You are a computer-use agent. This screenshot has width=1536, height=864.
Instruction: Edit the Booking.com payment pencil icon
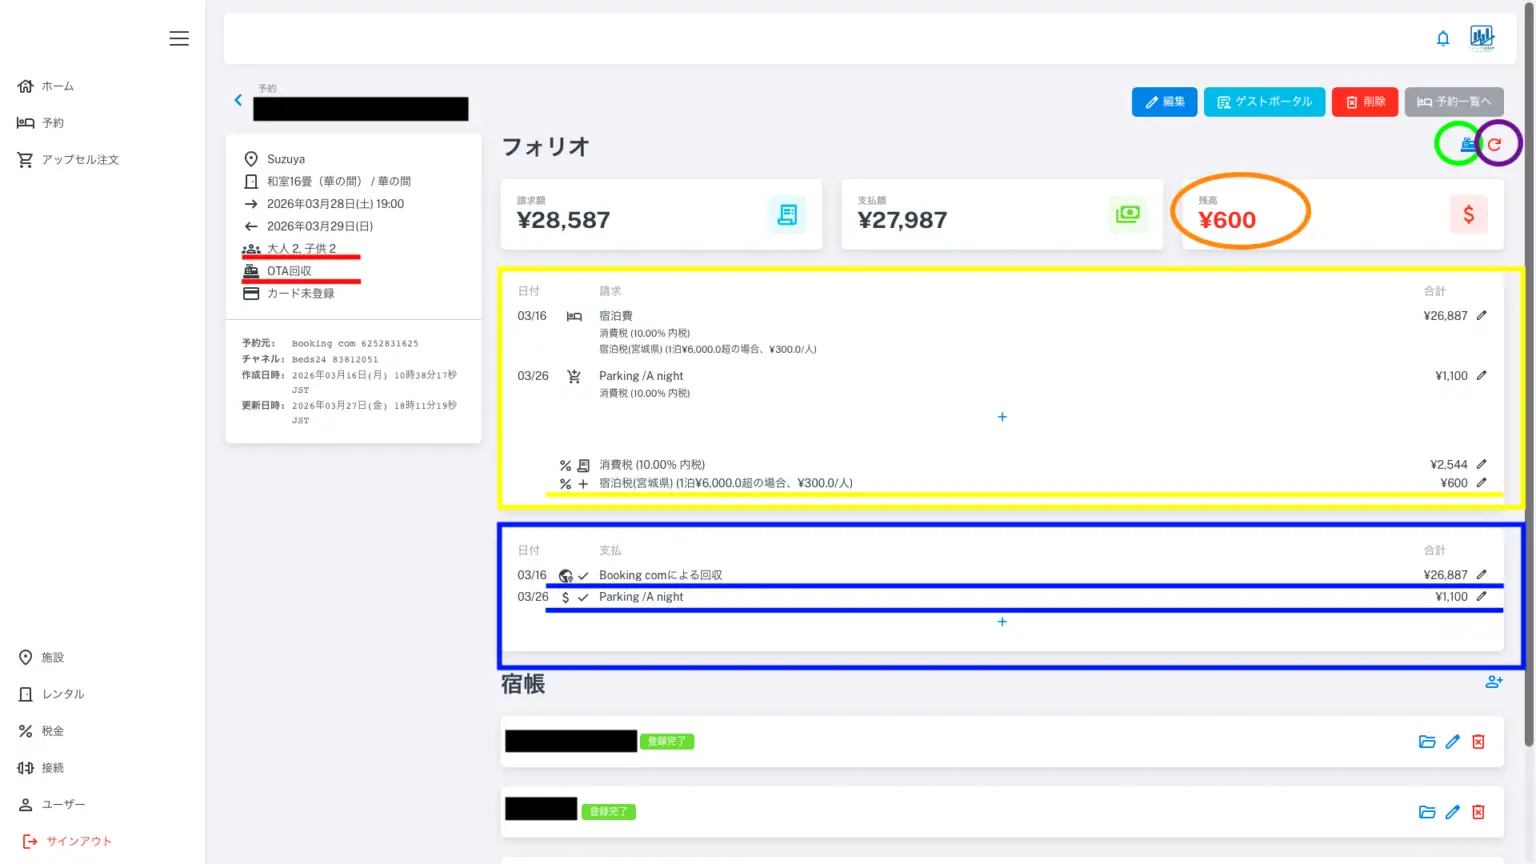pyautogui.click(x=1481, y=575)
